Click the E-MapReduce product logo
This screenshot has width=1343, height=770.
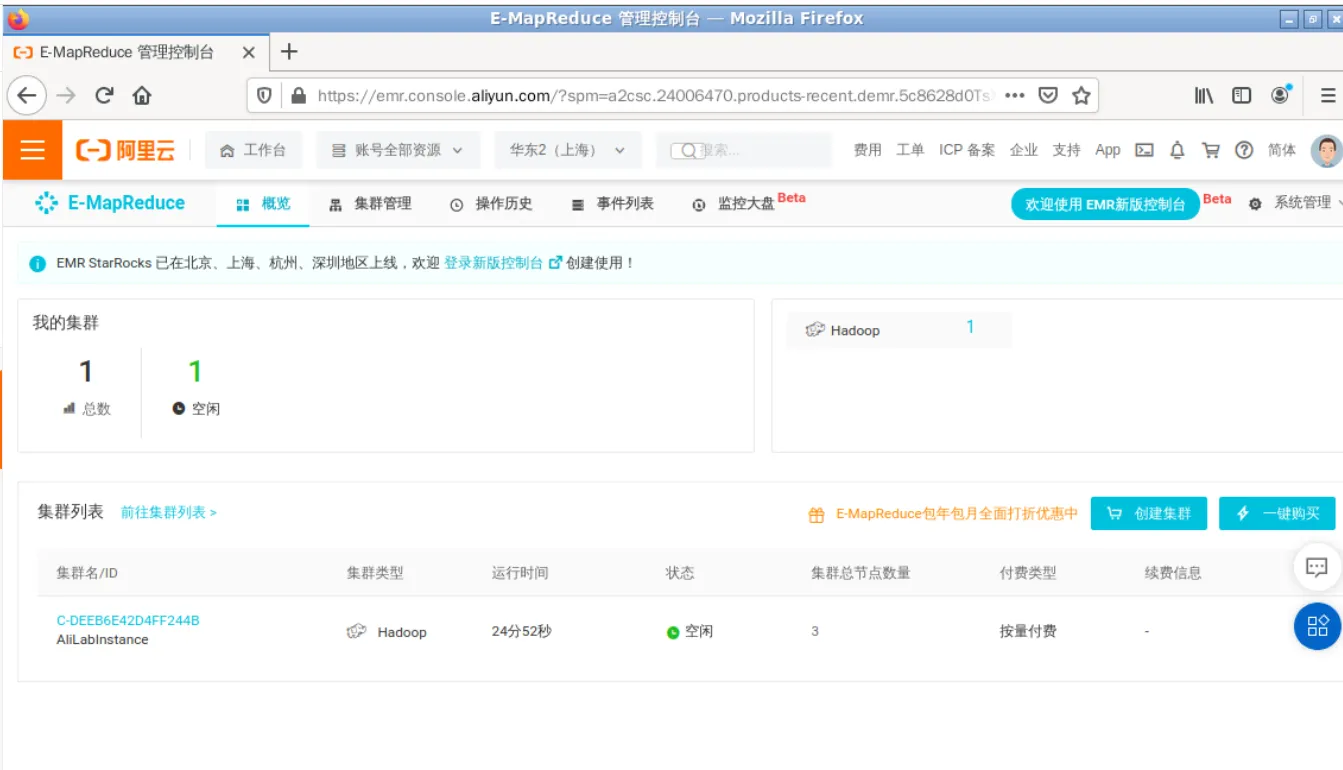[x=110, y=203]
